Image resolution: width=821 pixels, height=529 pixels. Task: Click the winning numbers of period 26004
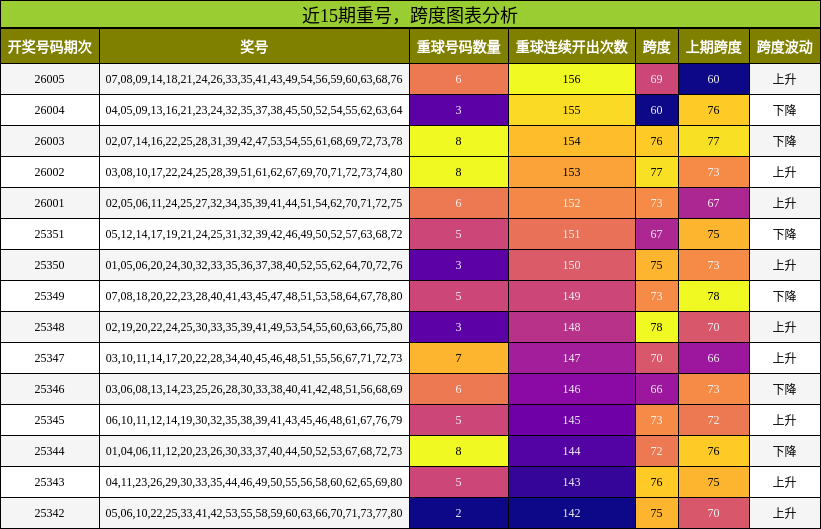click(x=254, y=110)
